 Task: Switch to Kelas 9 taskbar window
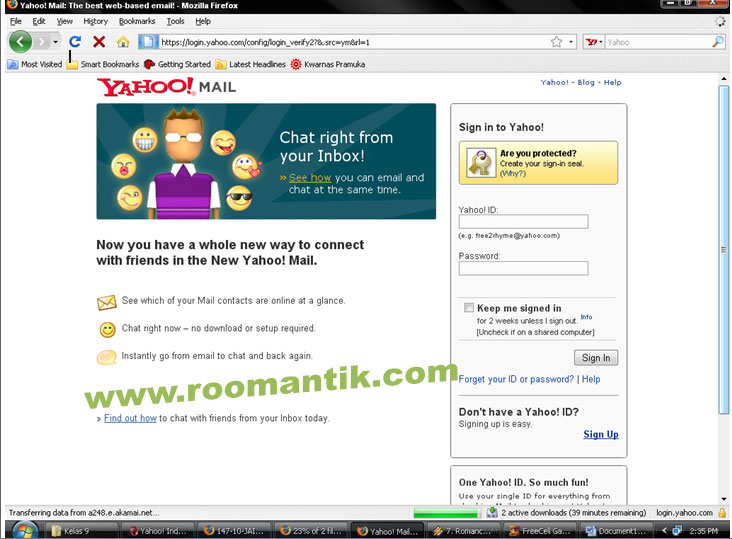point(80,531)
